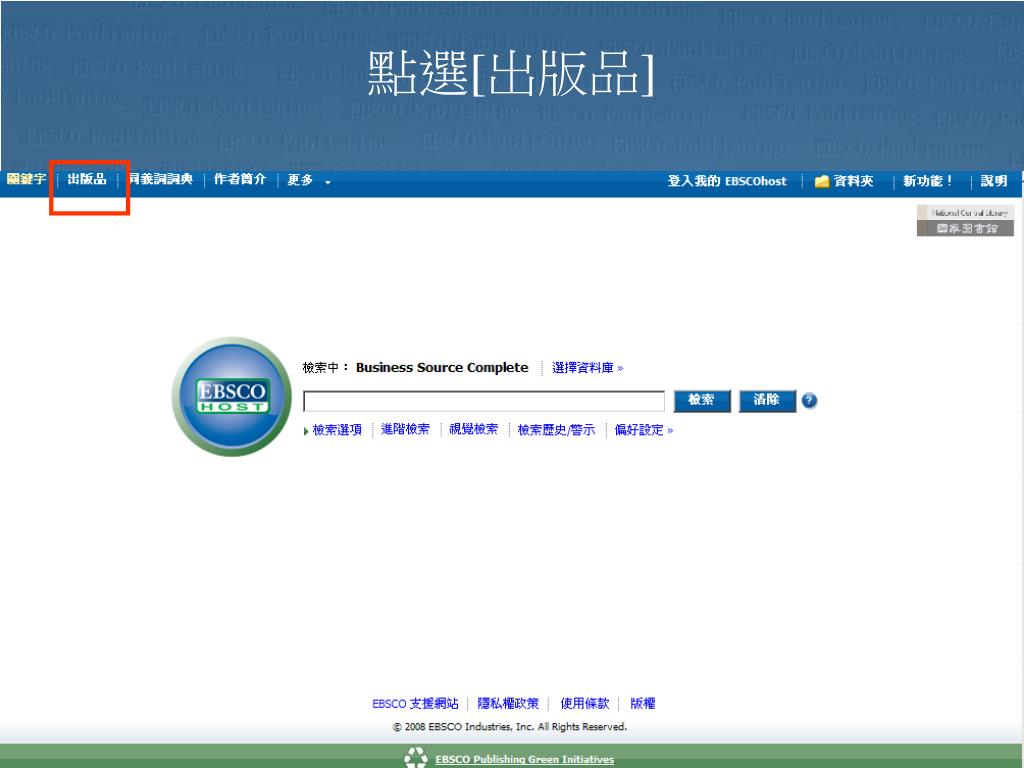
Task: Click the blue help question mark icon
Action: [810, 401]
